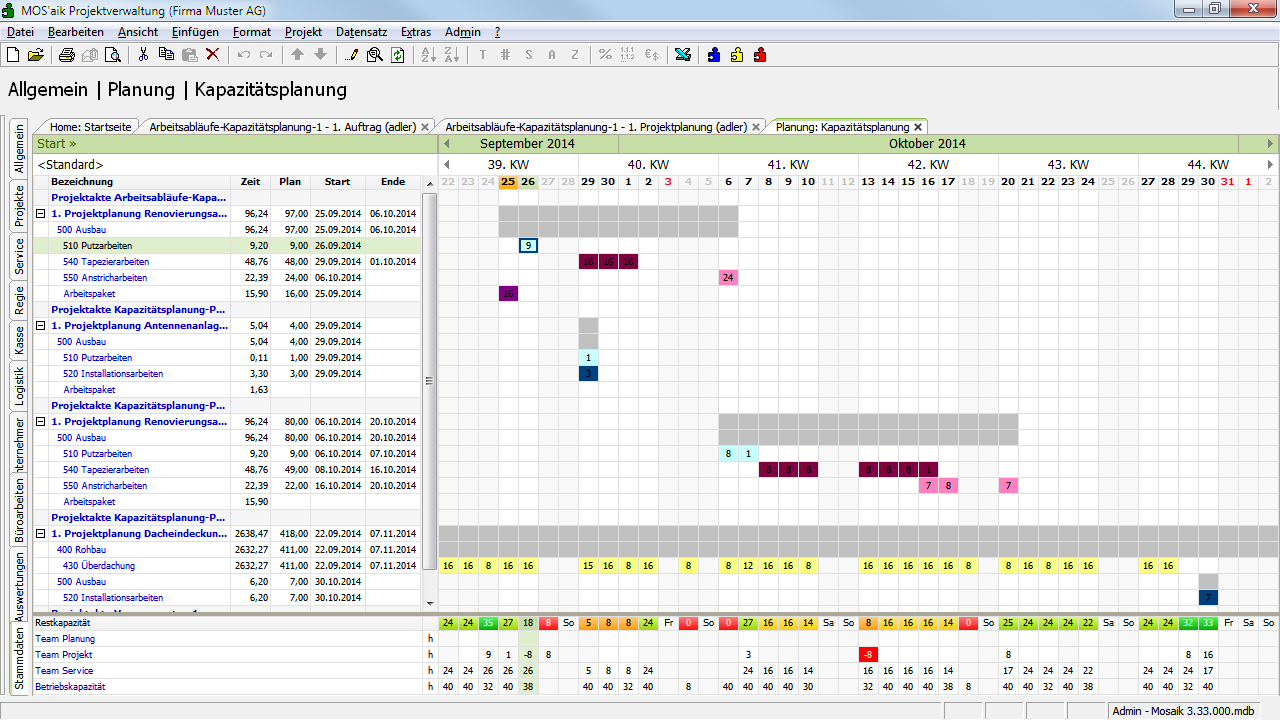Click the Bezeichnung column header

pos(82,182)
